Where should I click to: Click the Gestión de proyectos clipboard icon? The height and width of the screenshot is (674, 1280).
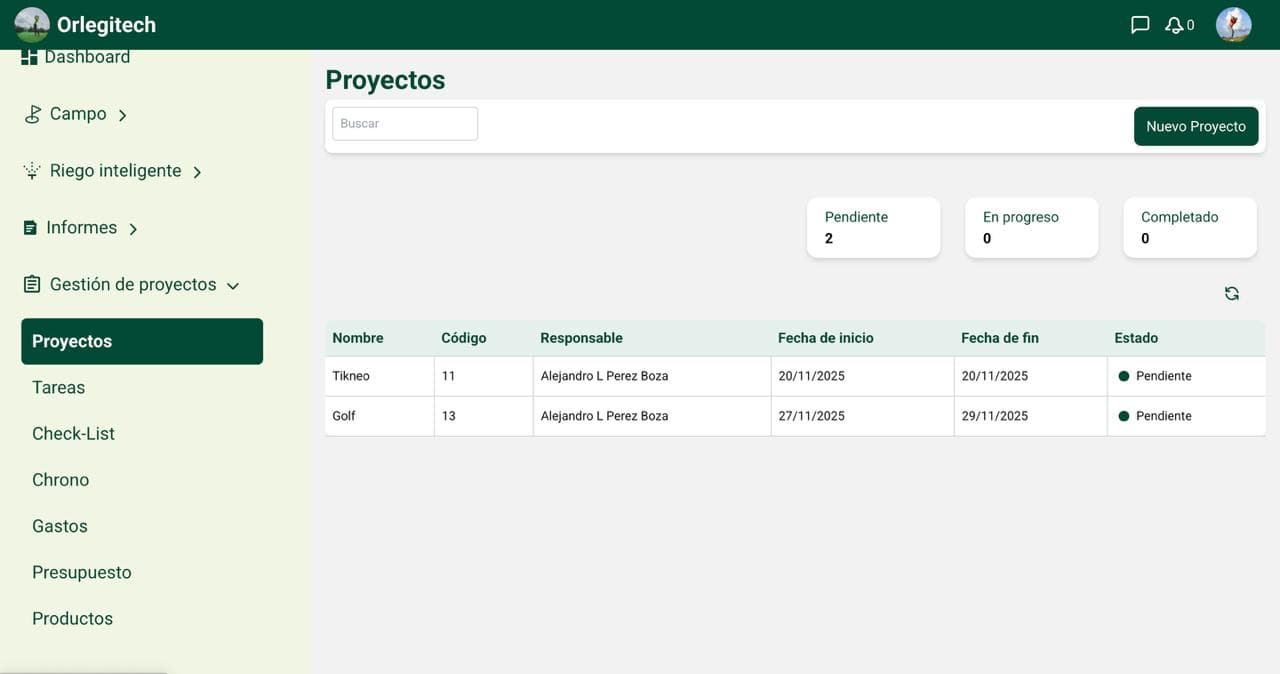[x=31, y=284]
